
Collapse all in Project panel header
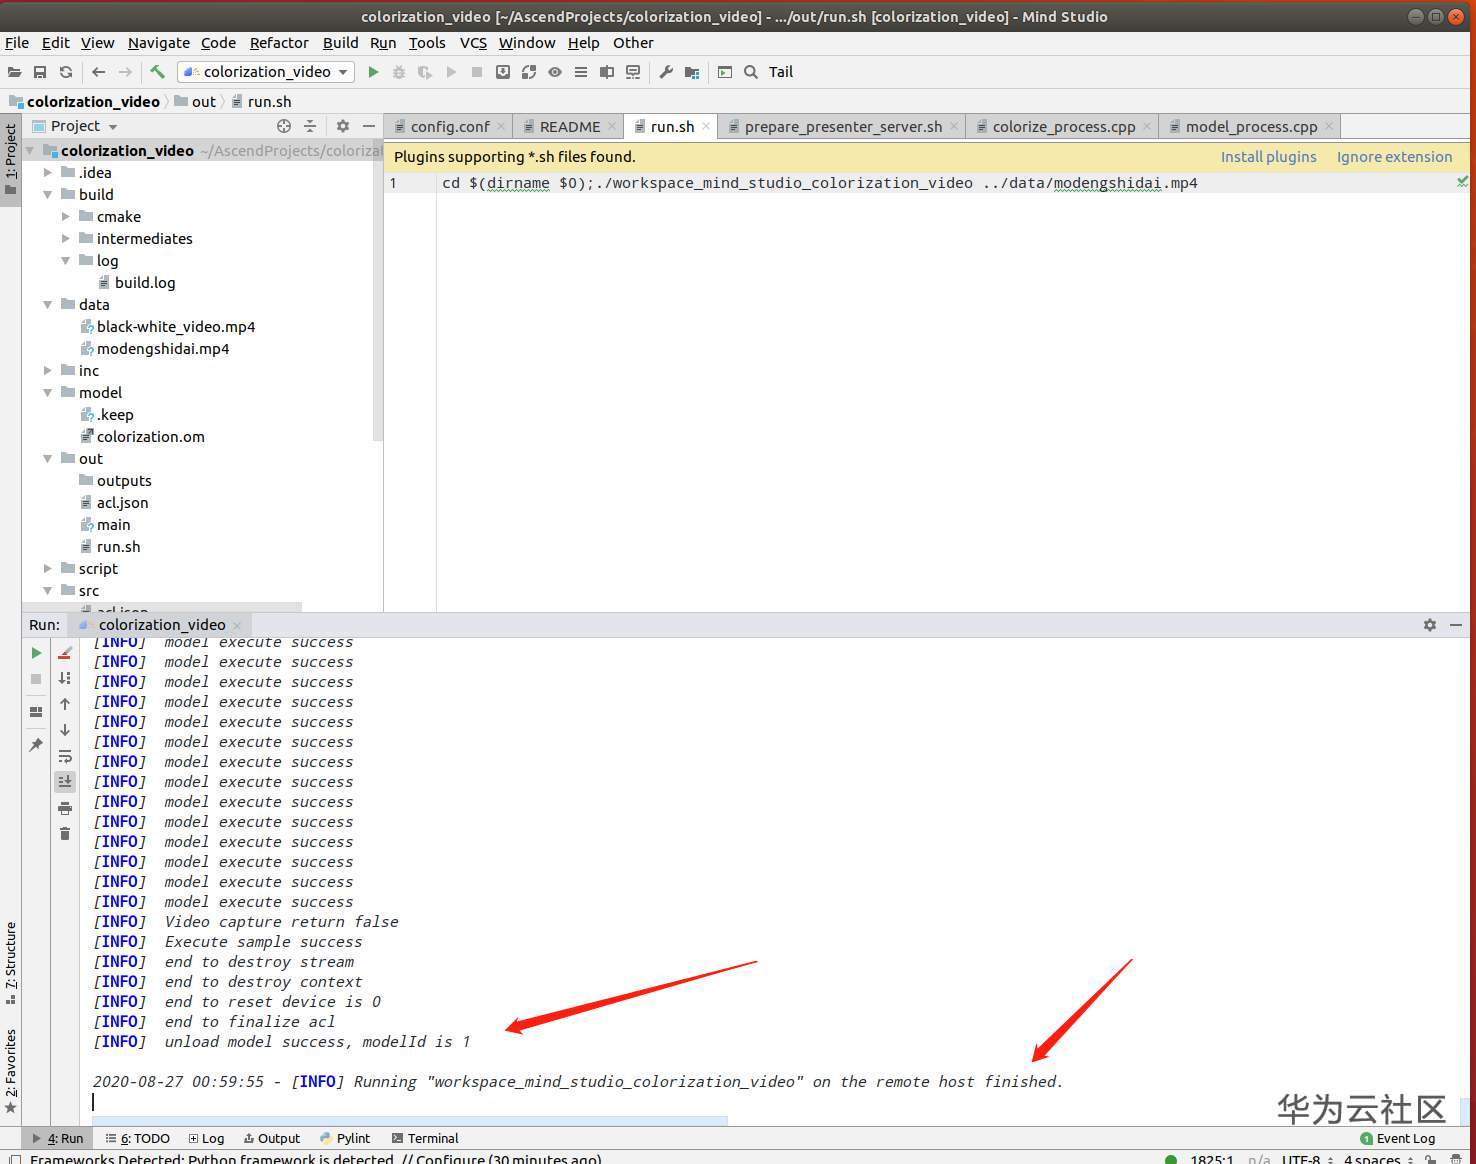point(310,126)
